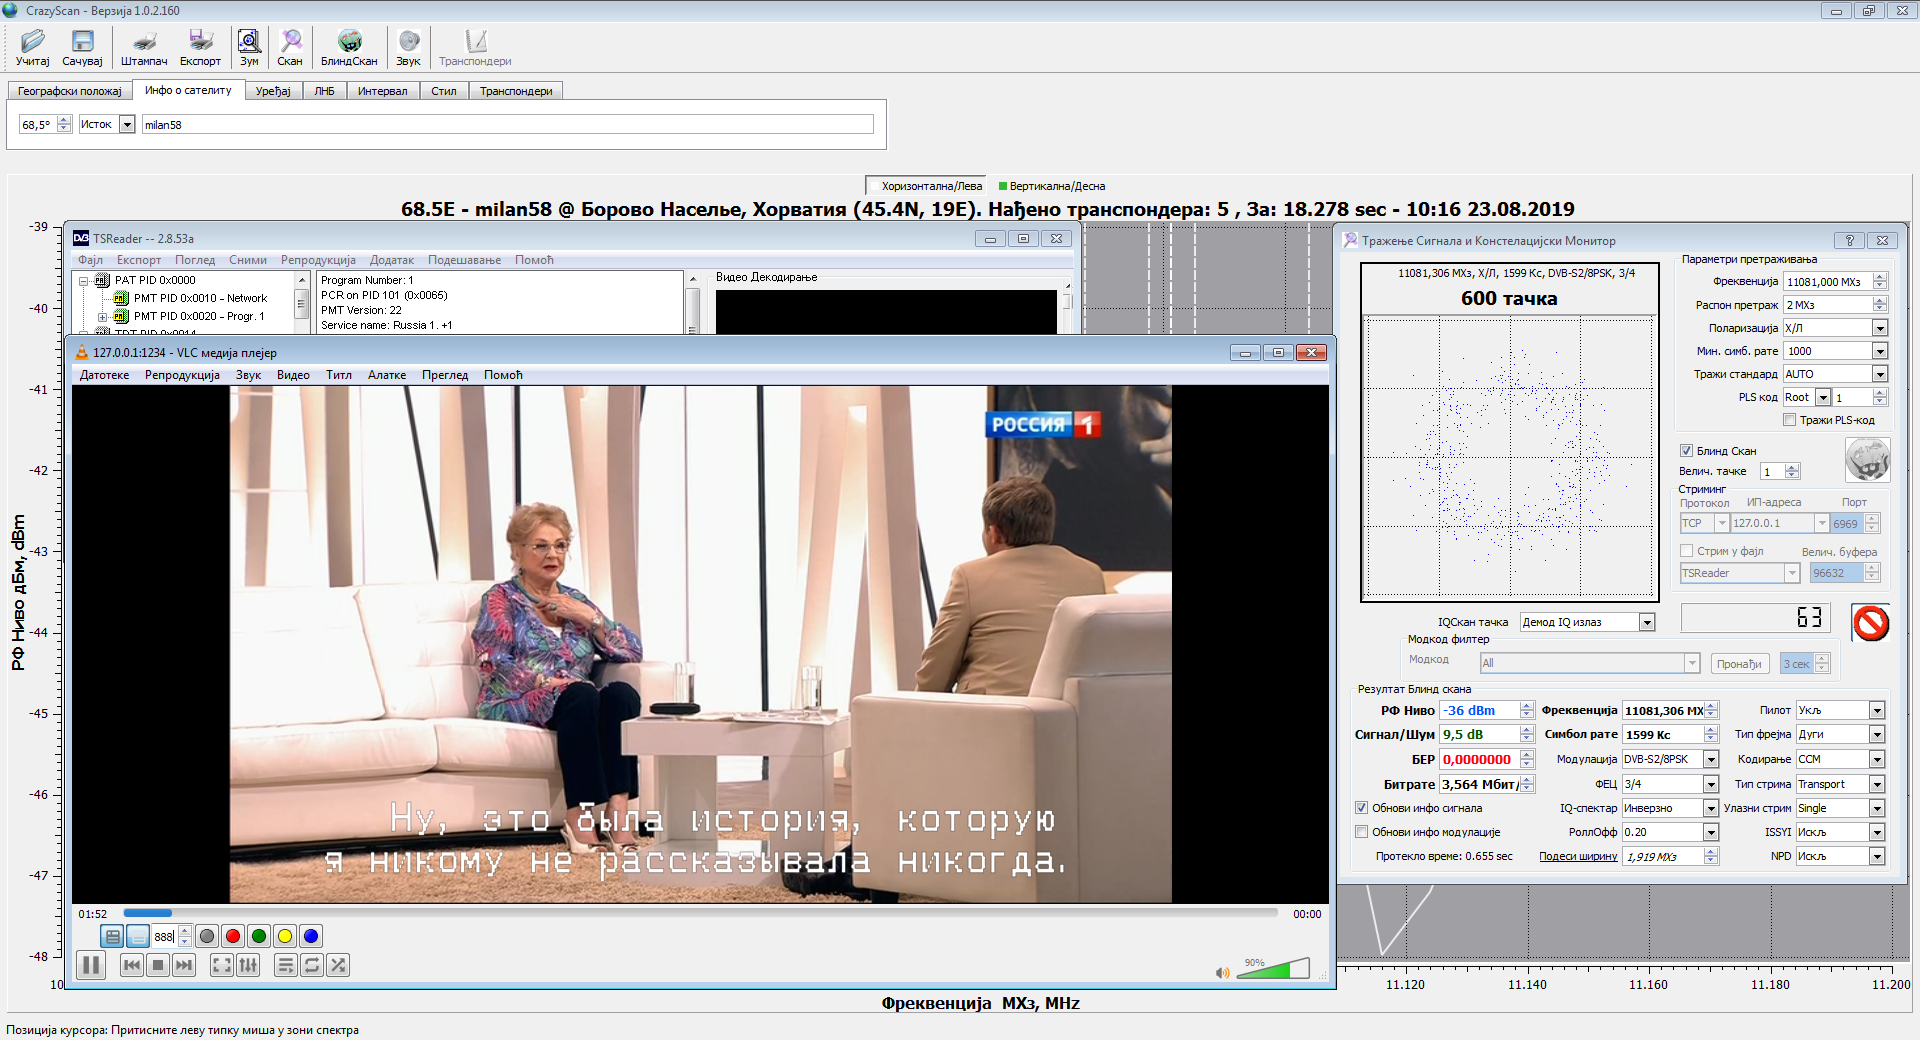Toggle VLC fullscreen mode
The width and height of the screenshot is (1920, 1040).
click(222, 965)
